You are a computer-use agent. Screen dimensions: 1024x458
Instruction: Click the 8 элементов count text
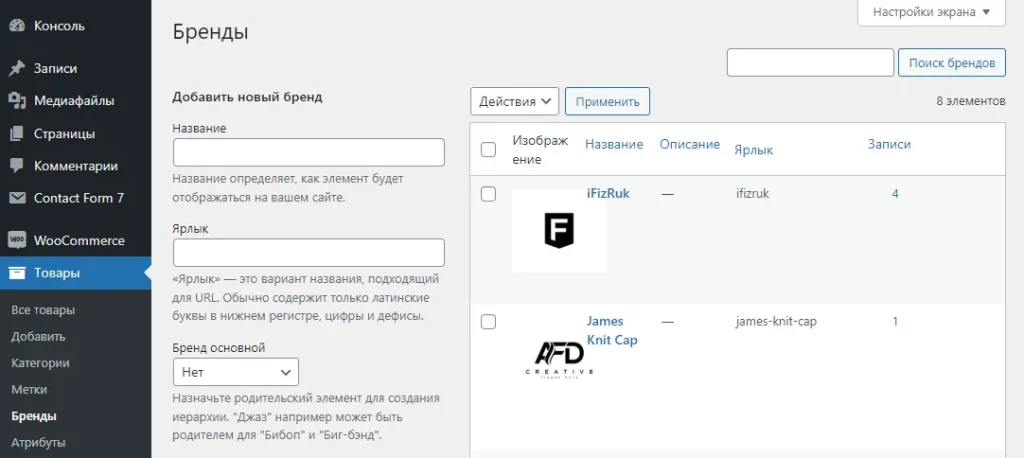971,101
